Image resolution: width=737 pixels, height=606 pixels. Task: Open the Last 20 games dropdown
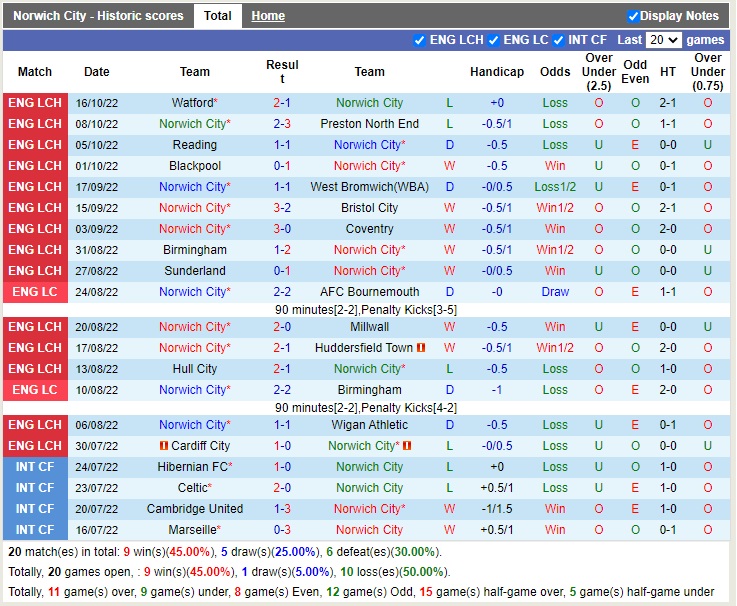pos(663,40)
